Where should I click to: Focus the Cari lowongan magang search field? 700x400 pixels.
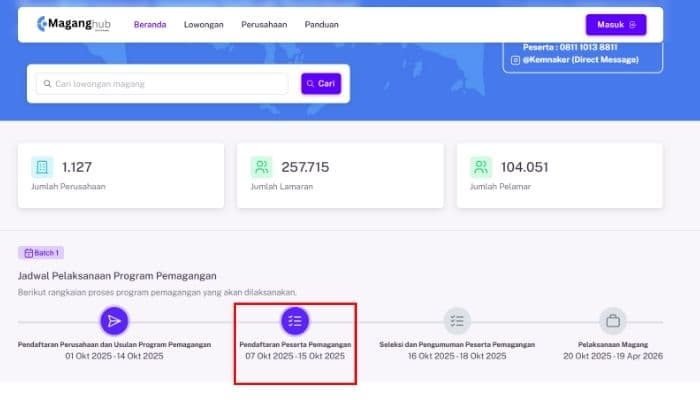[162, 84]
